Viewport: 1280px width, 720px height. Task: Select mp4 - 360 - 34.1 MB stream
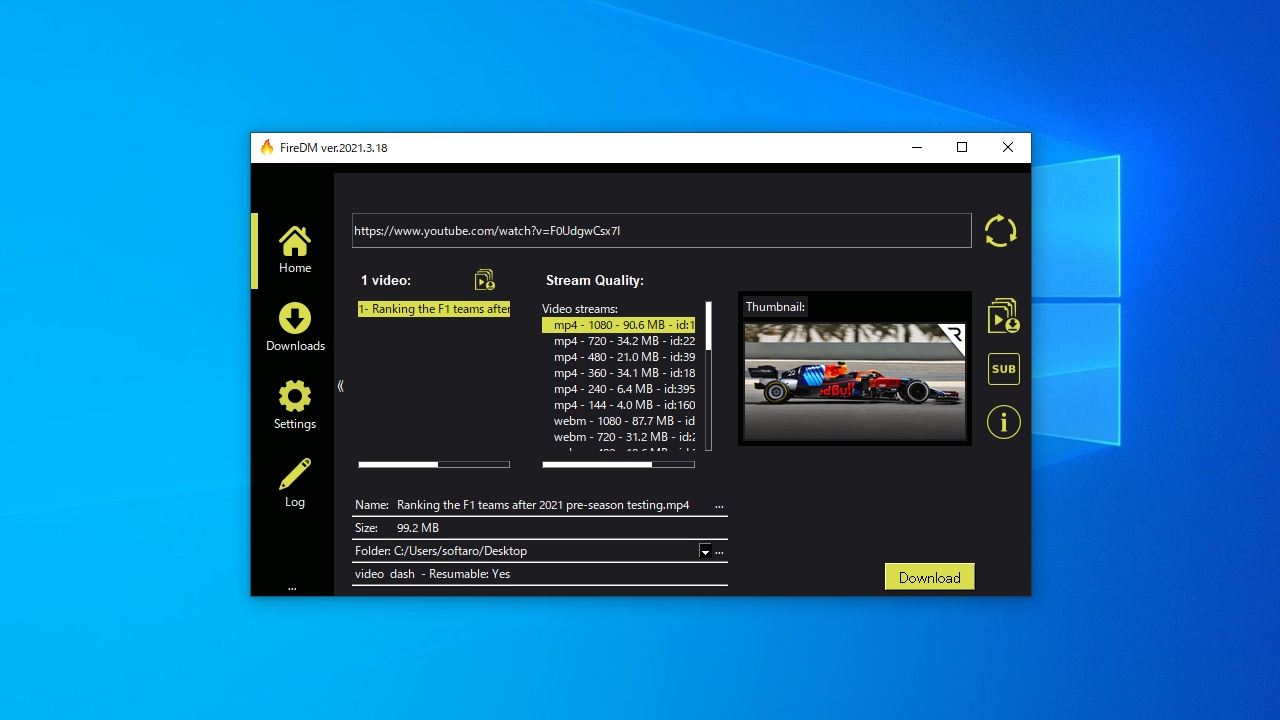click(x=618, y=373)
